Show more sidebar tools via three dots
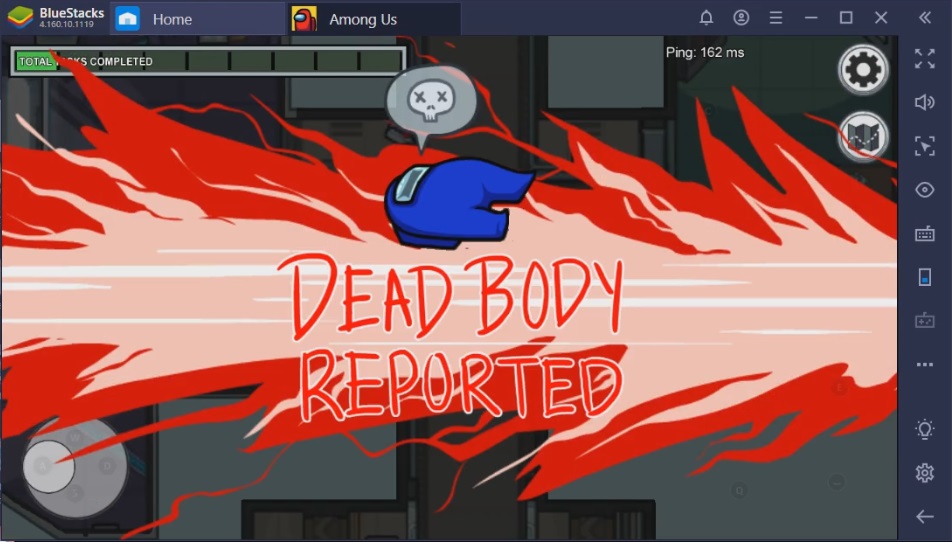Screen dimensions: 952x542 click(925, 365)
